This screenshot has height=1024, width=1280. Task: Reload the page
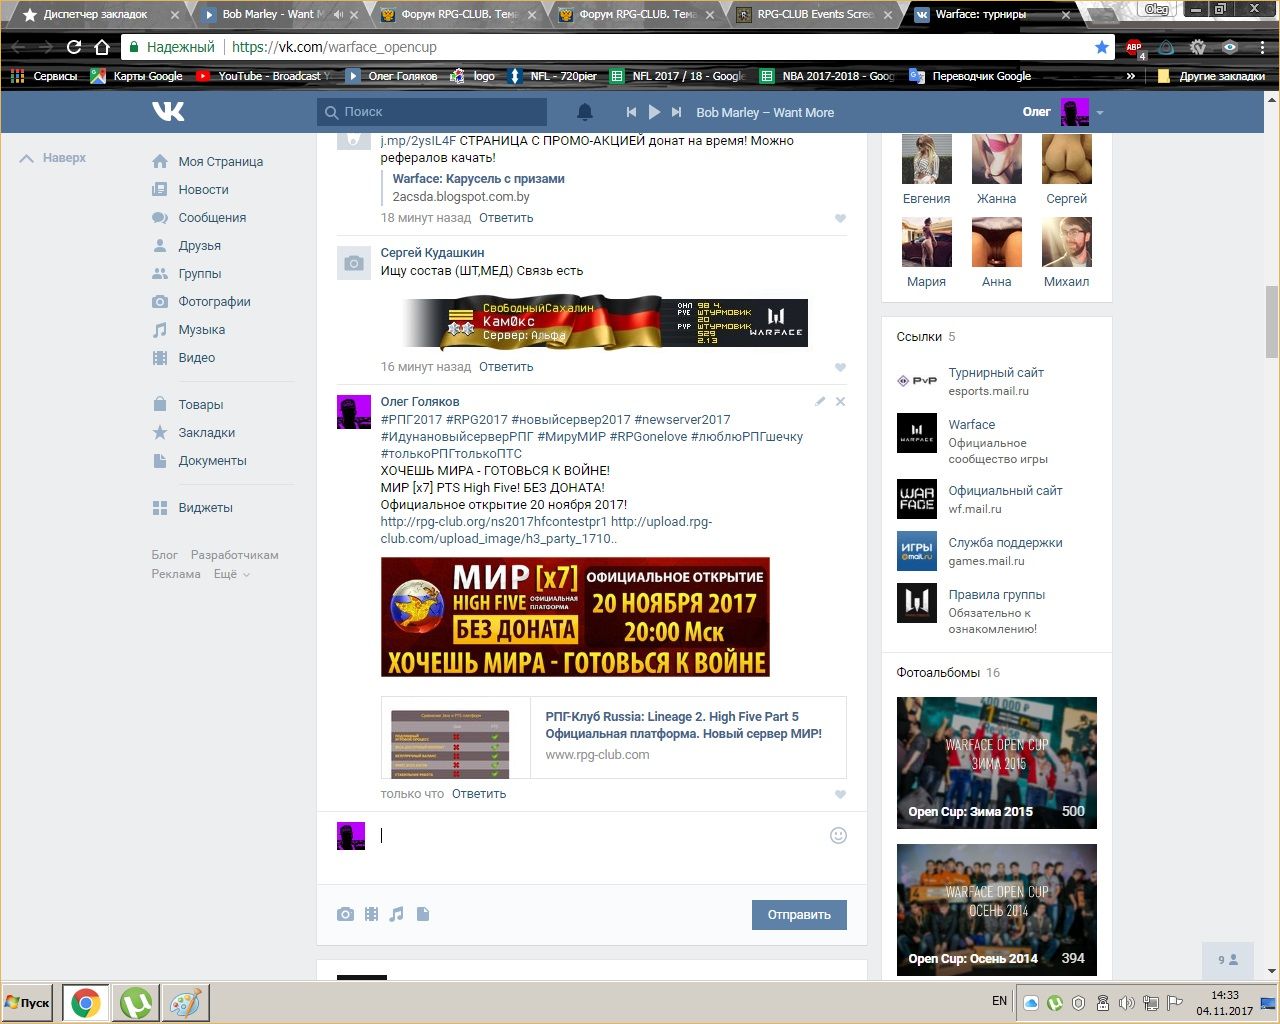(73, 47)
